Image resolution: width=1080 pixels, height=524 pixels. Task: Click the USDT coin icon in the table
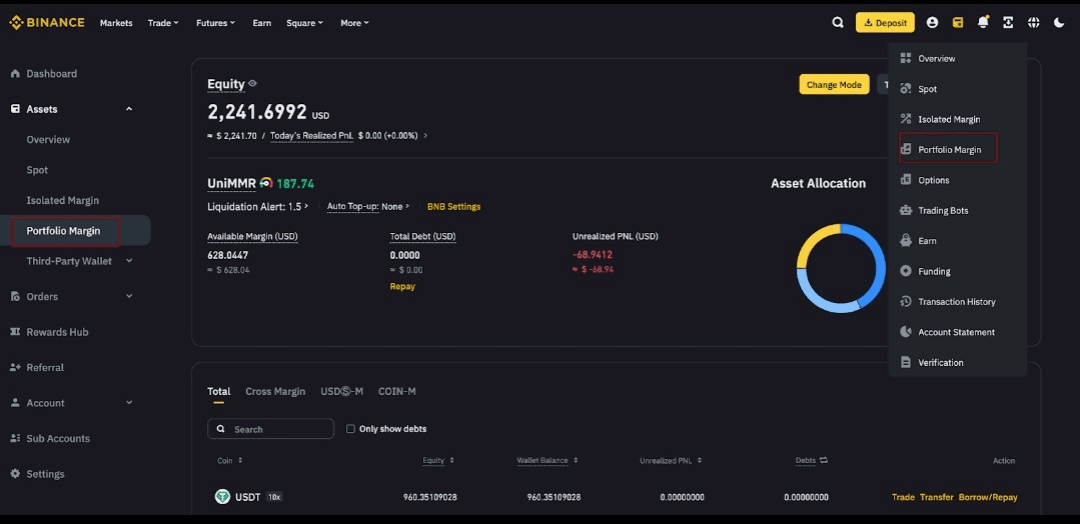pos(222,496)
